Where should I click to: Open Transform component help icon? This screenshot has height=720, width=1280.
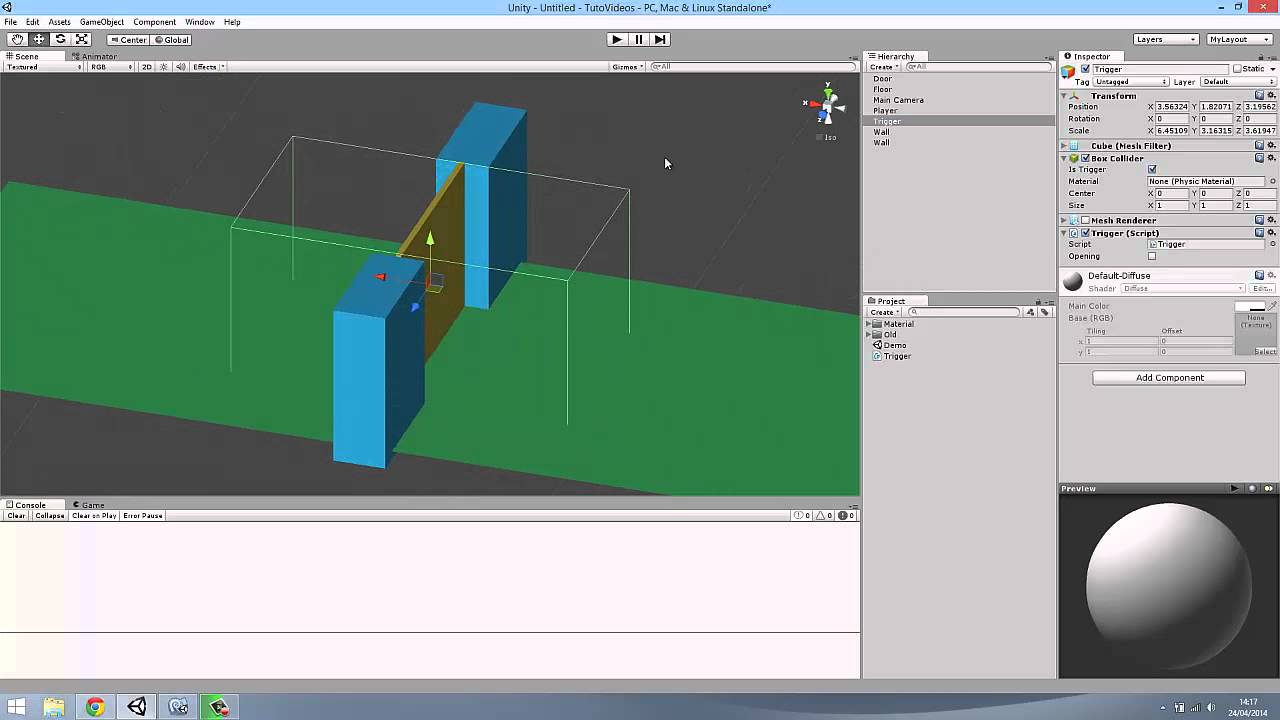(1259, 96)
